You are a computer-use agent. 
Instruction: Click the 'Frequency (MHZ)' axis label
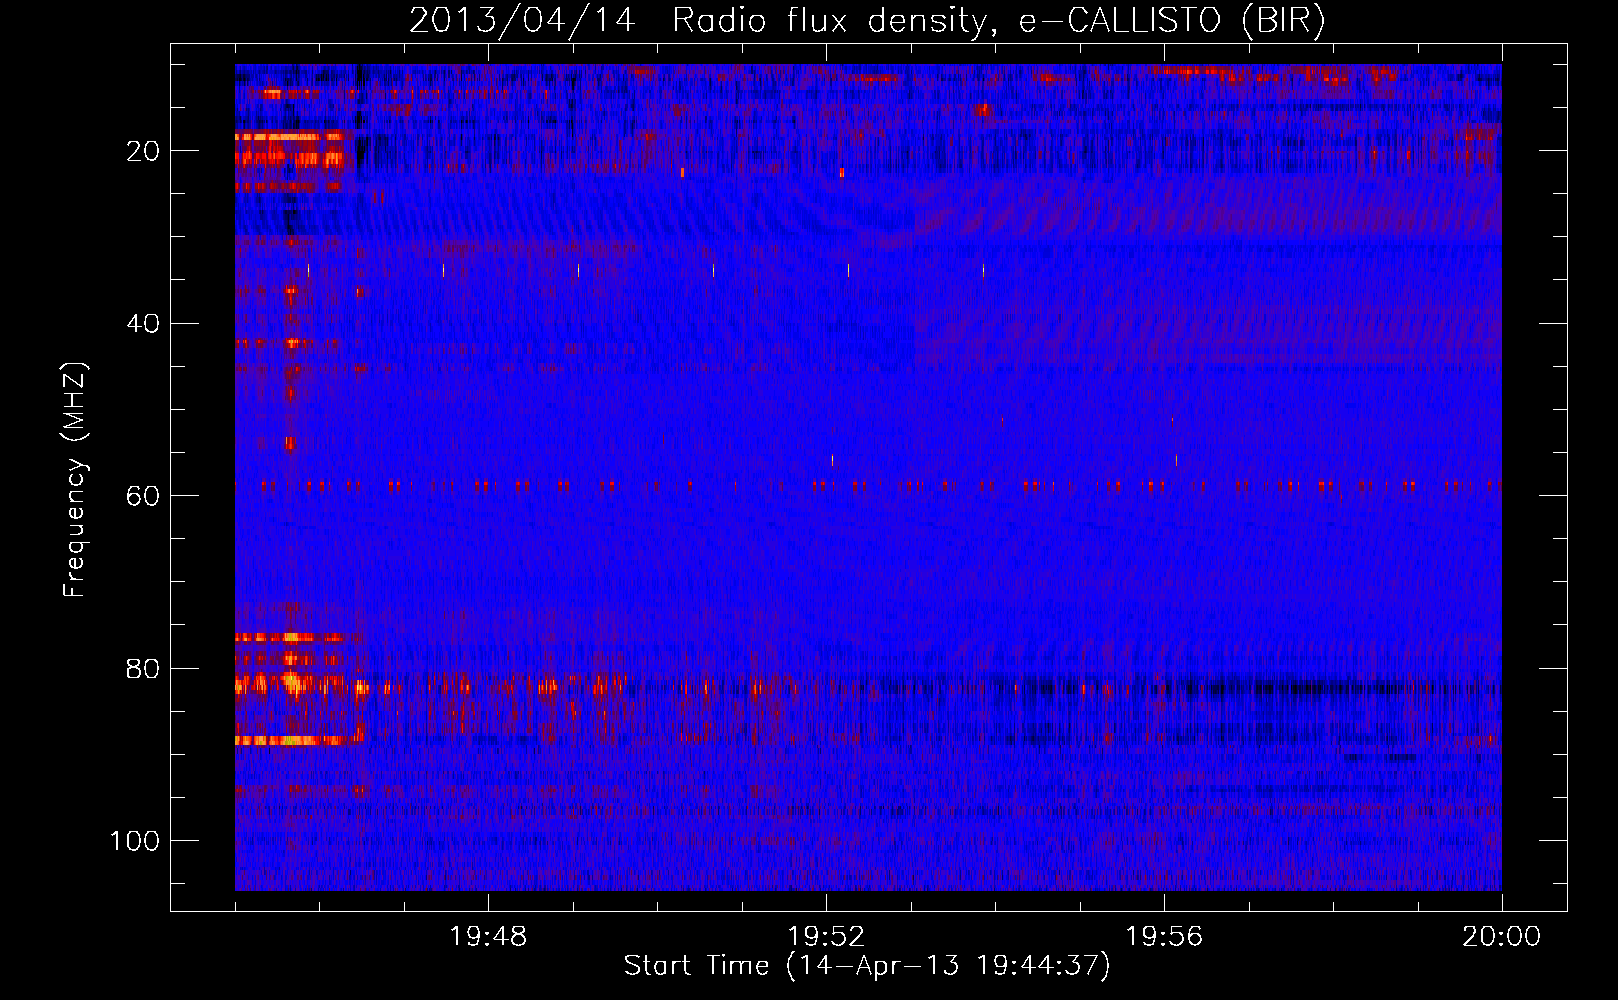(75, 480)
